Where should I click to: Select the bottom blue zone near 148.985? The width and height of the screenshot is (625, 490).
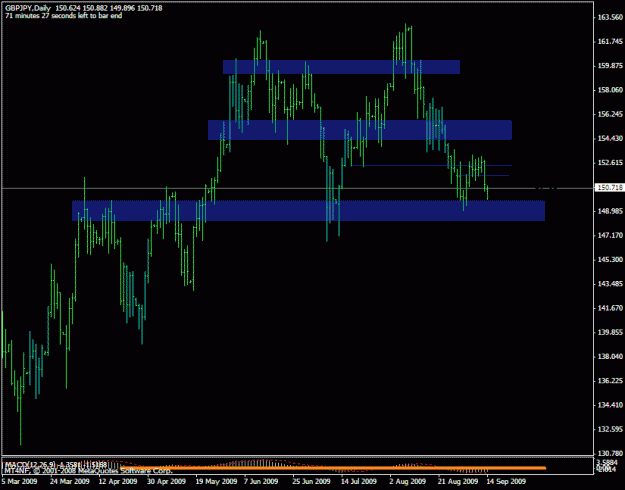pos(308,211)
